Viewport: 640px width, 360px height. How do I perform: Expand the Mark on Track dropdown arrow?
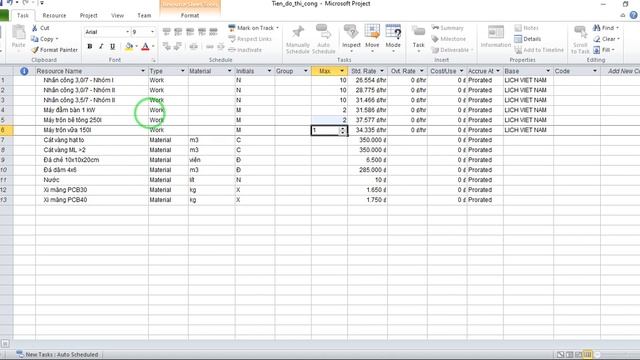278,28
